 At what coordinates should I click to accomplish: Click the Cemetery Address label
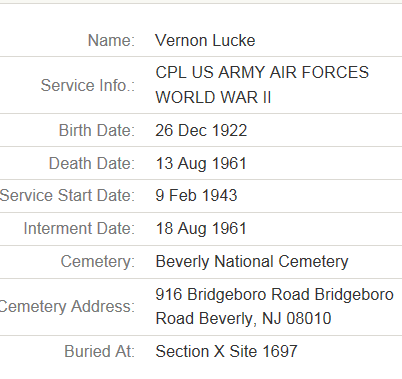pos(67,306)
